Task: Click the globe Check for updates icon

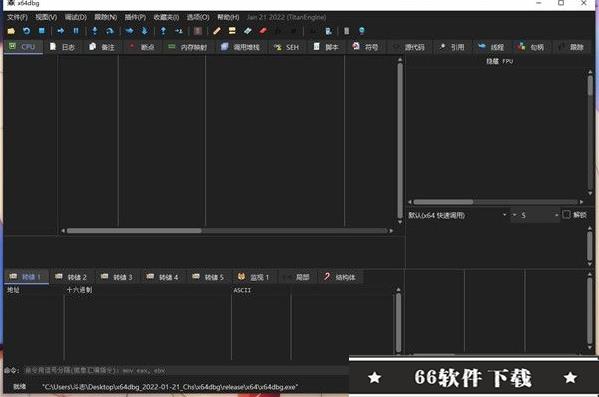Action: [361, 31]
